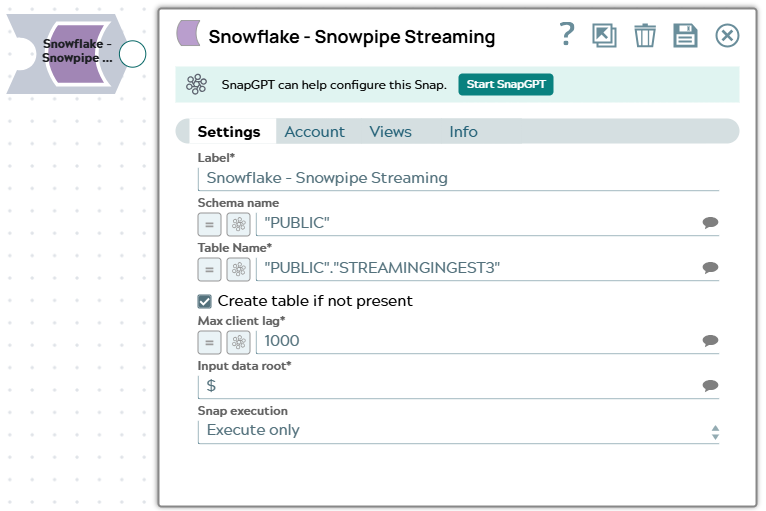Click the purple Snap icon beside dialog title

point(189,33)
